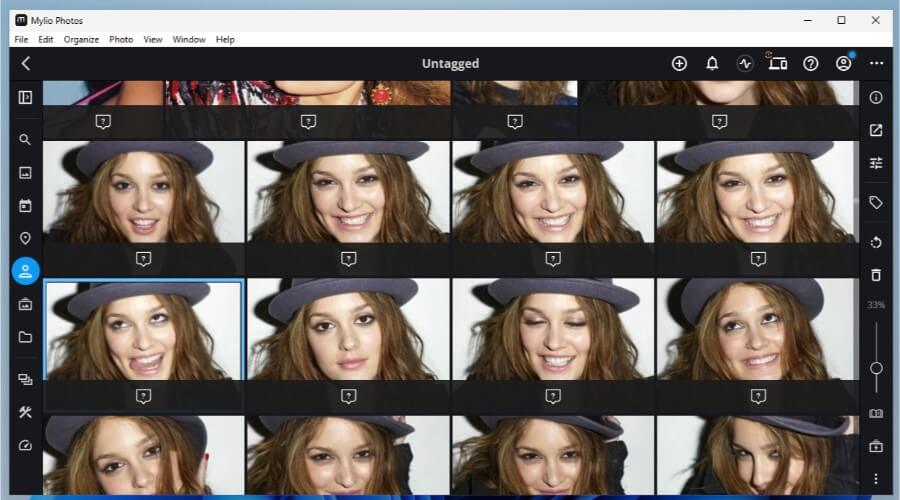Viewport: 900px width, 500px height.
Task: Click the trash delete icon
Action: pyautogui.click(x=876, y=275)
